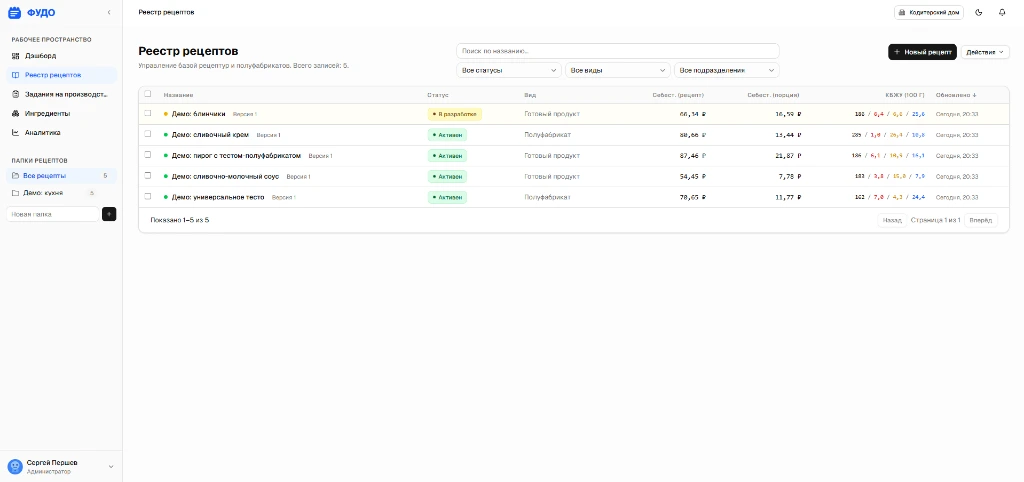The height and width of the screenshot is (482, 1024).
Task: Open the Все подразделения dropdown
Action: 726,71
